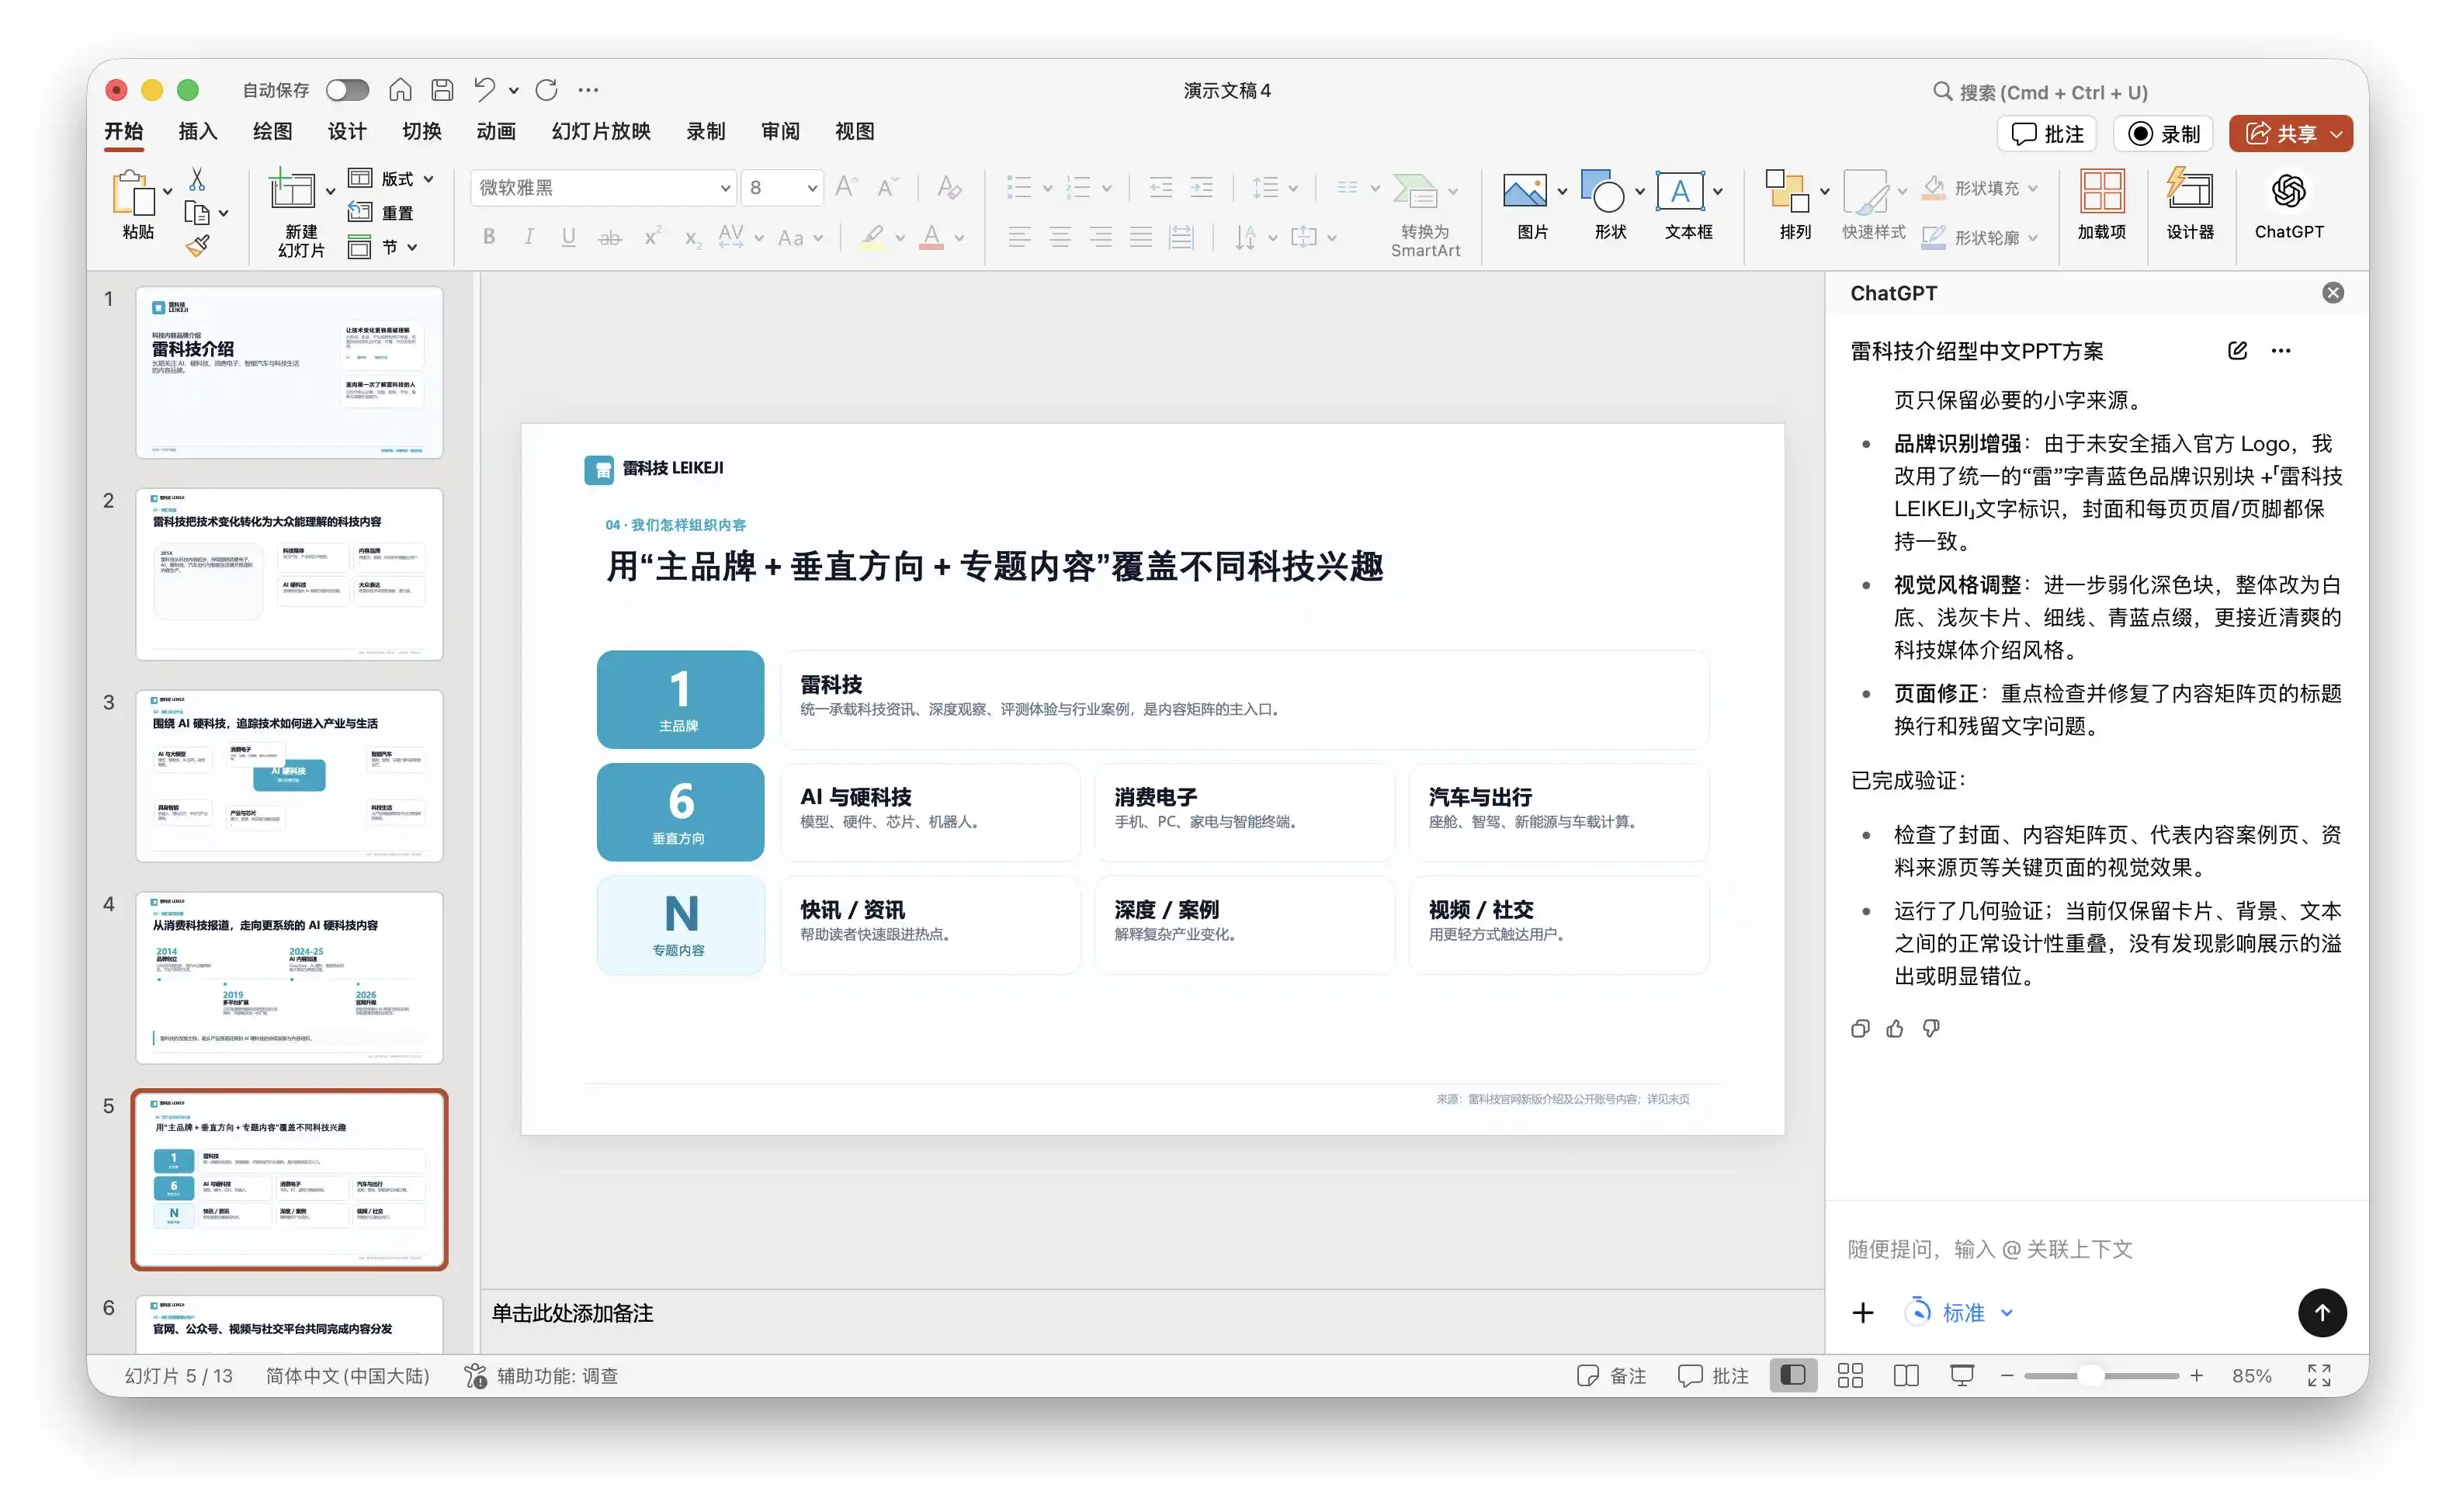
Task: Click the Home icon in title bar
Action: tap(400, 90)
